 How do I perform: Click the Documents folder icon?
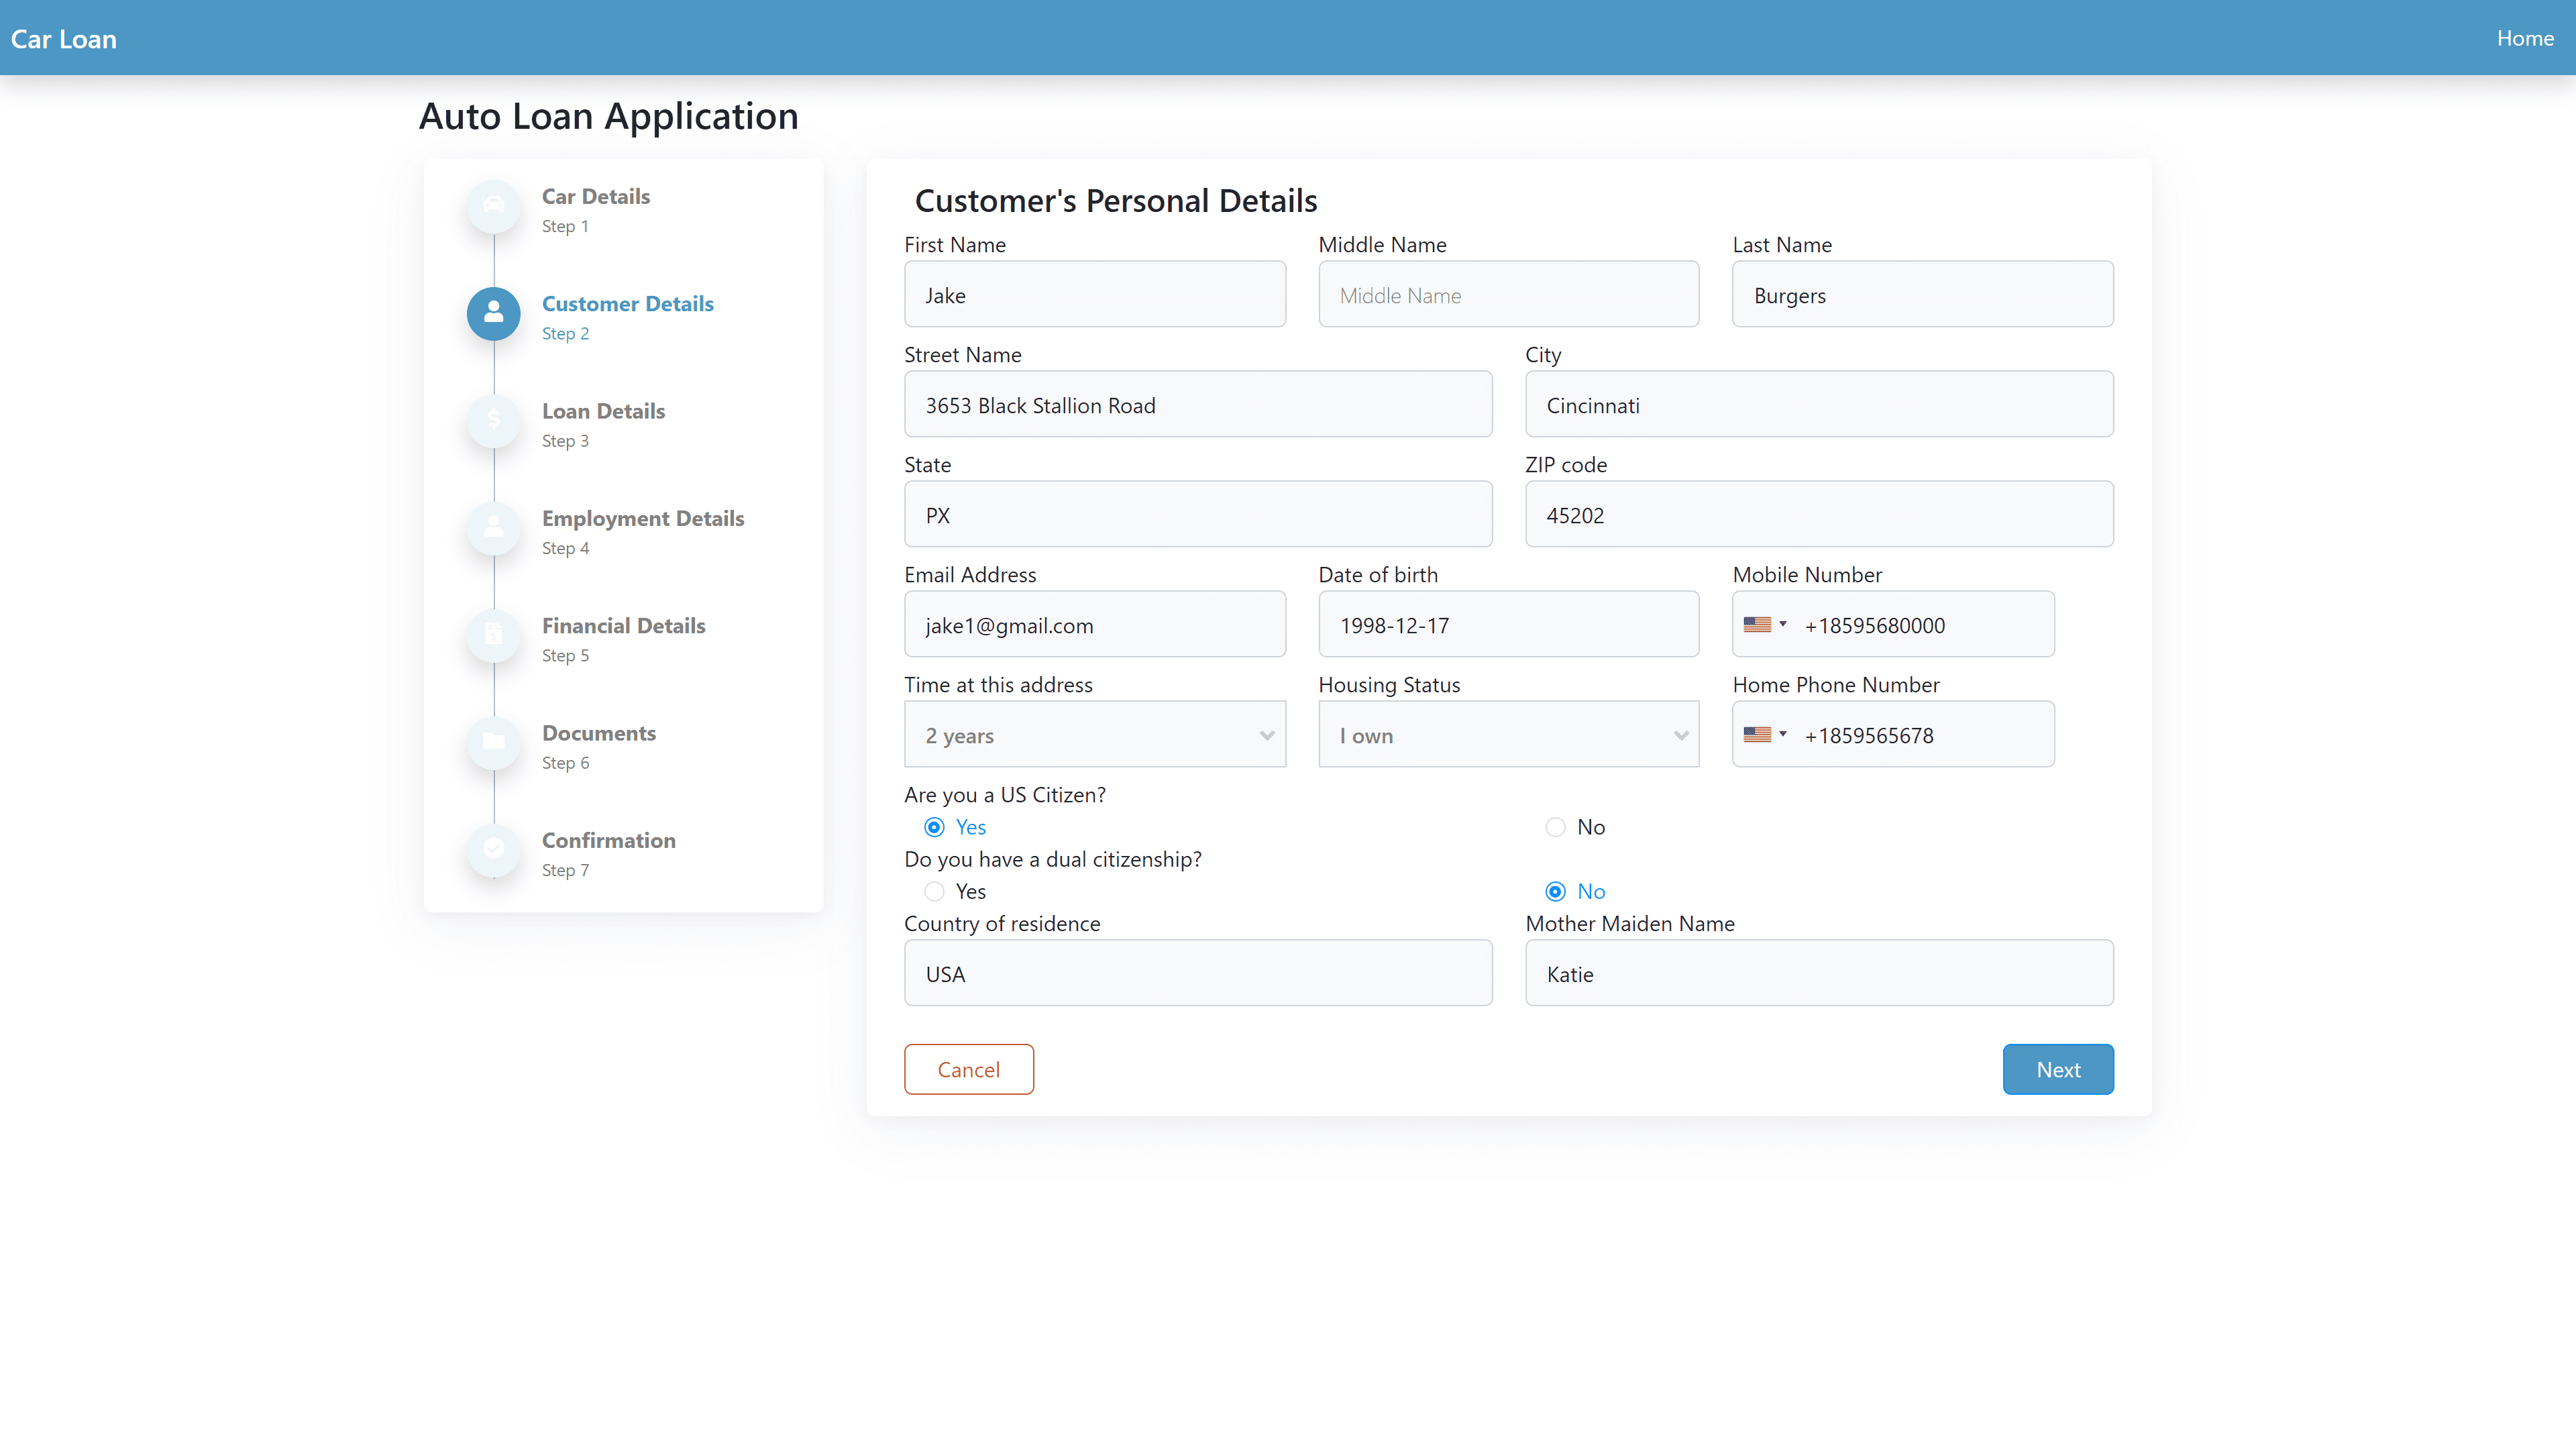coord(493,742)
